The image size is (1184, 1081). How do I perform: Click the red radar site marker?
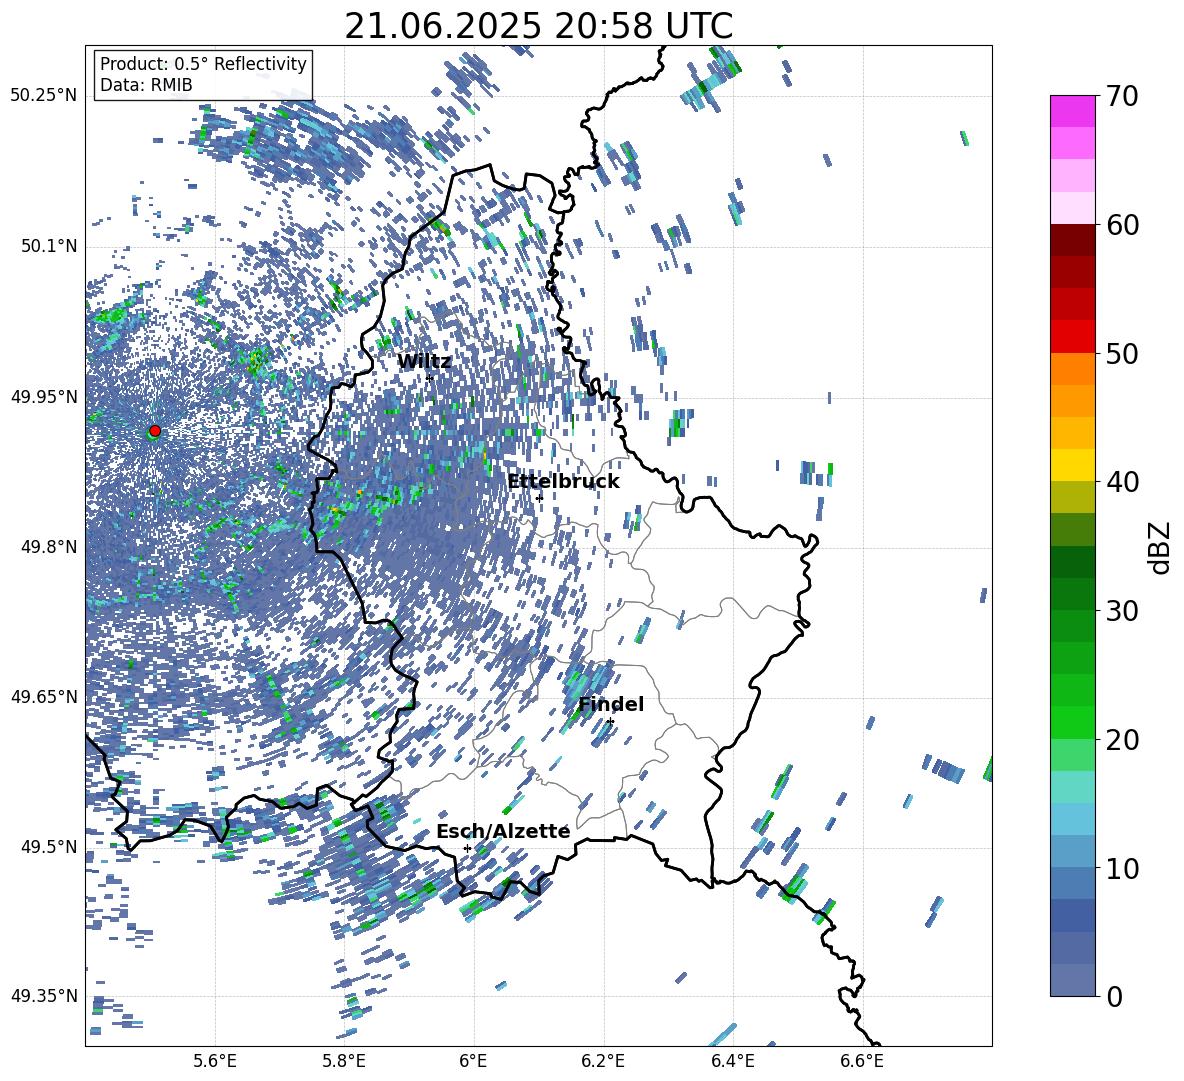155,431
